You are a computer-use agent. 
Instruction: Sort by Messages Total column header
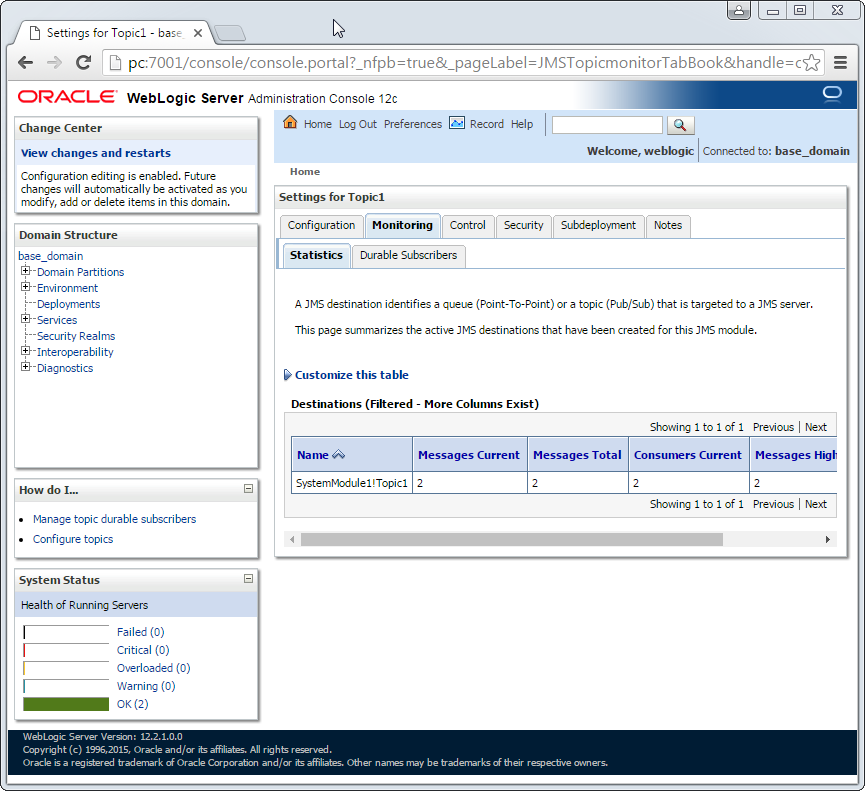577,455
